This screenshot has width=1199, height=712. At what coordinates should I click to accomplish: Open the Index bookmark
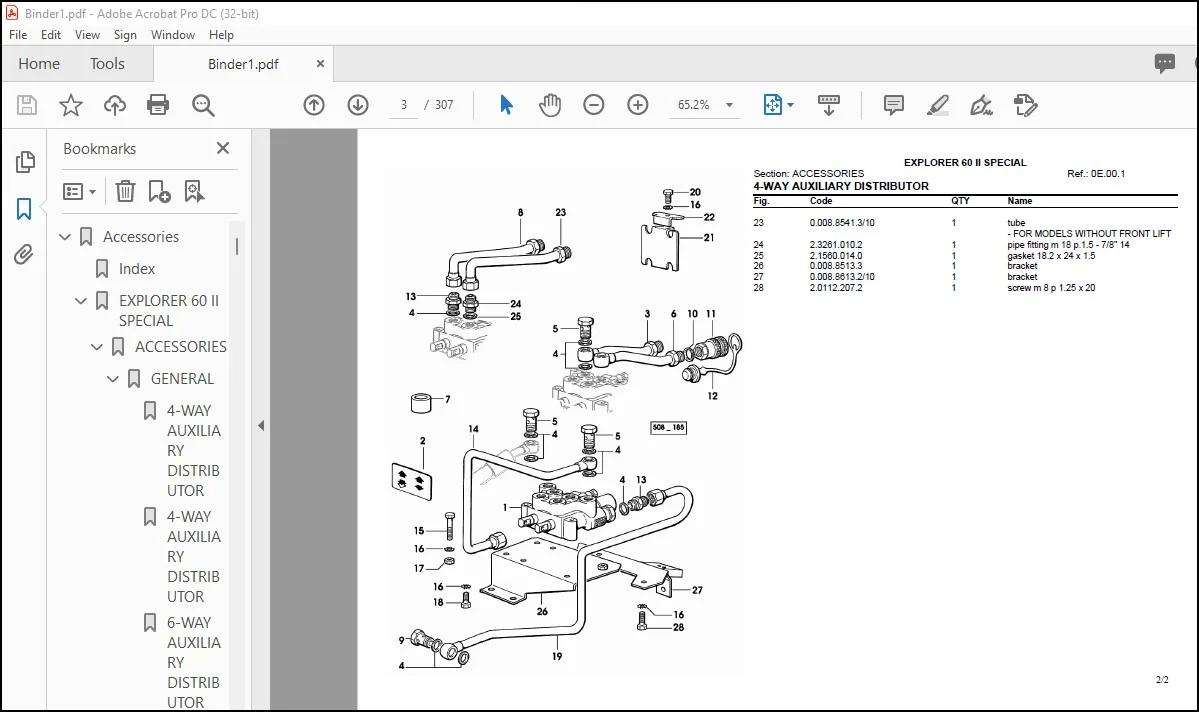(x=137, y=269)
